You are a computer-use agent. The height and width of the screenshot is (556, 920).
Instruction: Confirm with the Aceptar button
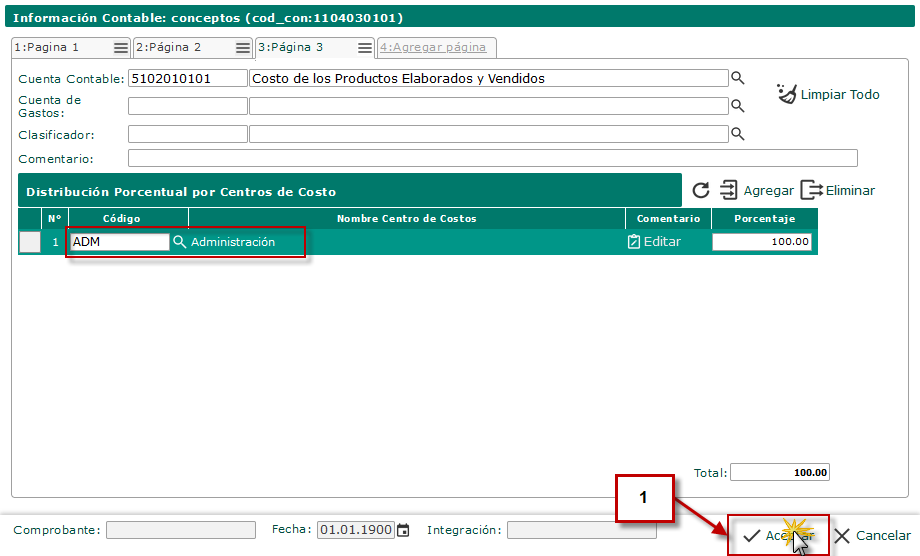[778, 535]
